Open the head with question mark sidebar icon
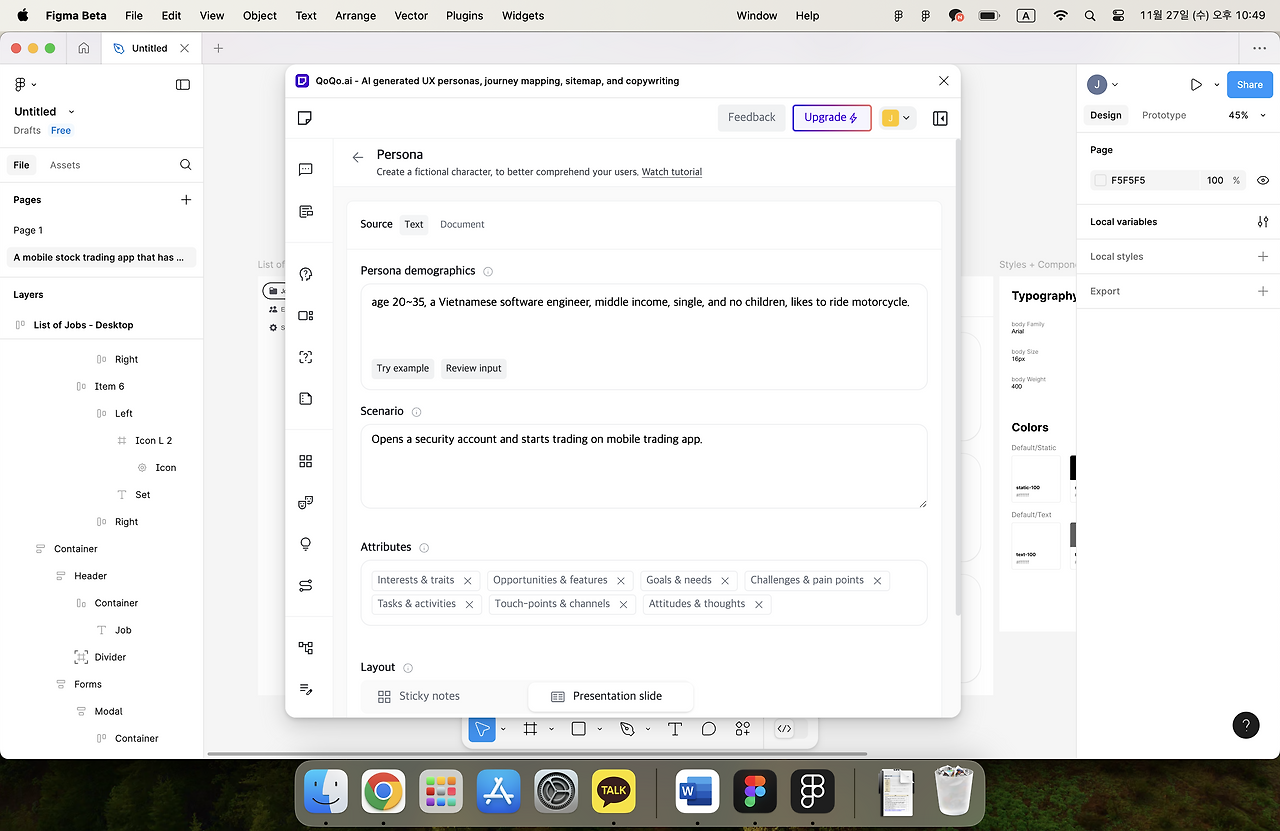 point(306,274)
